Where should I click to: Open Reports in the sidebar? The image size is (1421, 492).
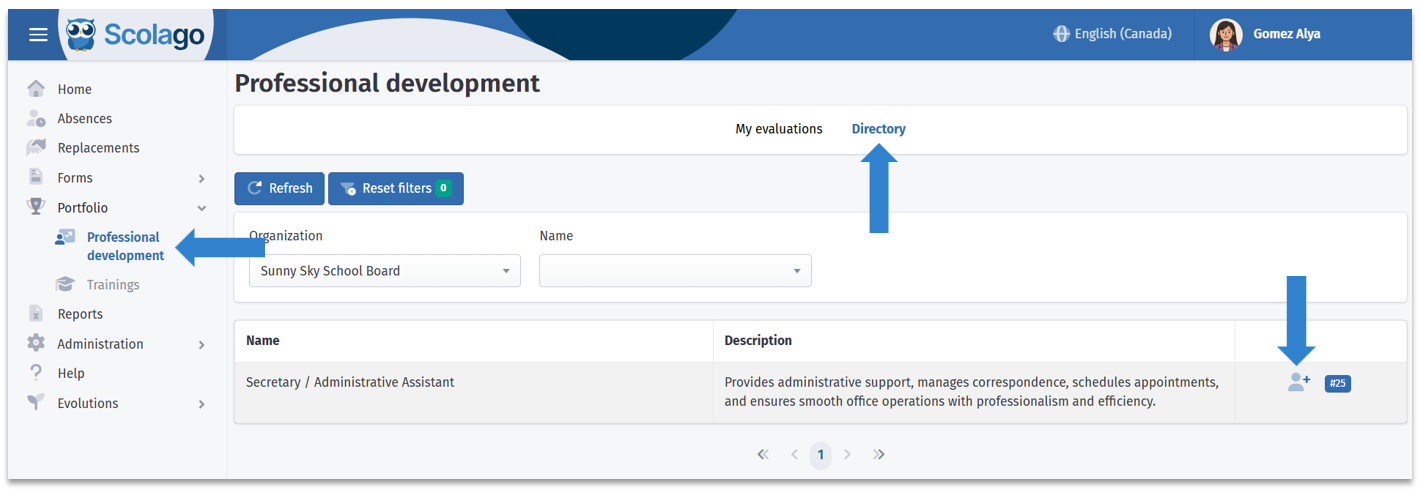point(80,314)
